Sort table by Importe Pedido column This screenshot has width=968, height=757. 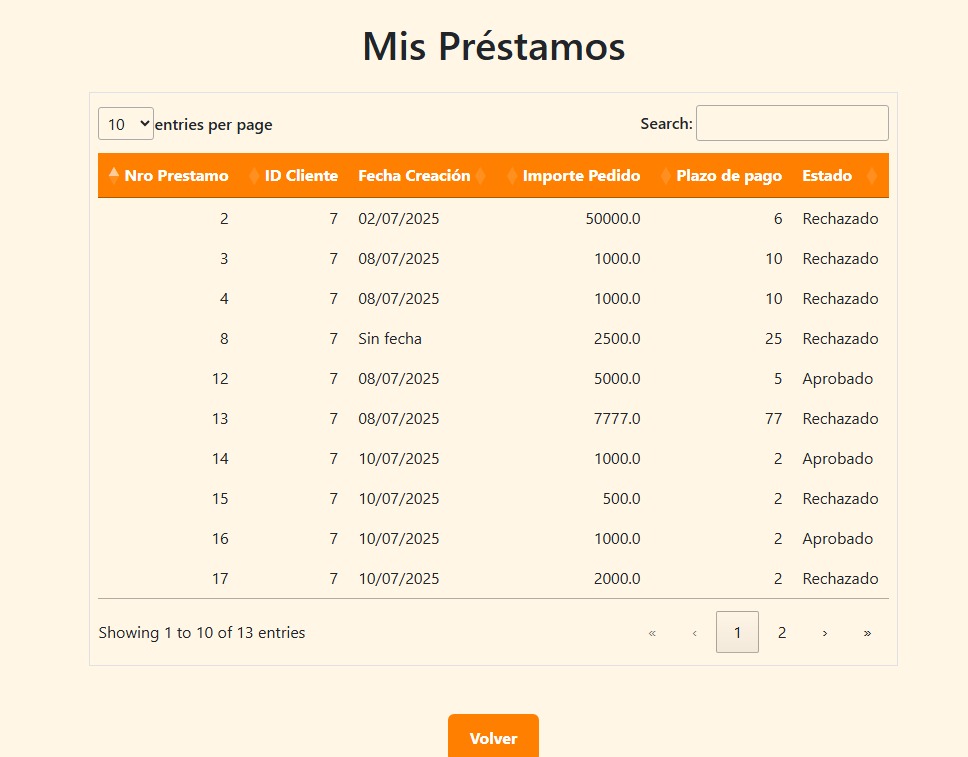point(581,176)
